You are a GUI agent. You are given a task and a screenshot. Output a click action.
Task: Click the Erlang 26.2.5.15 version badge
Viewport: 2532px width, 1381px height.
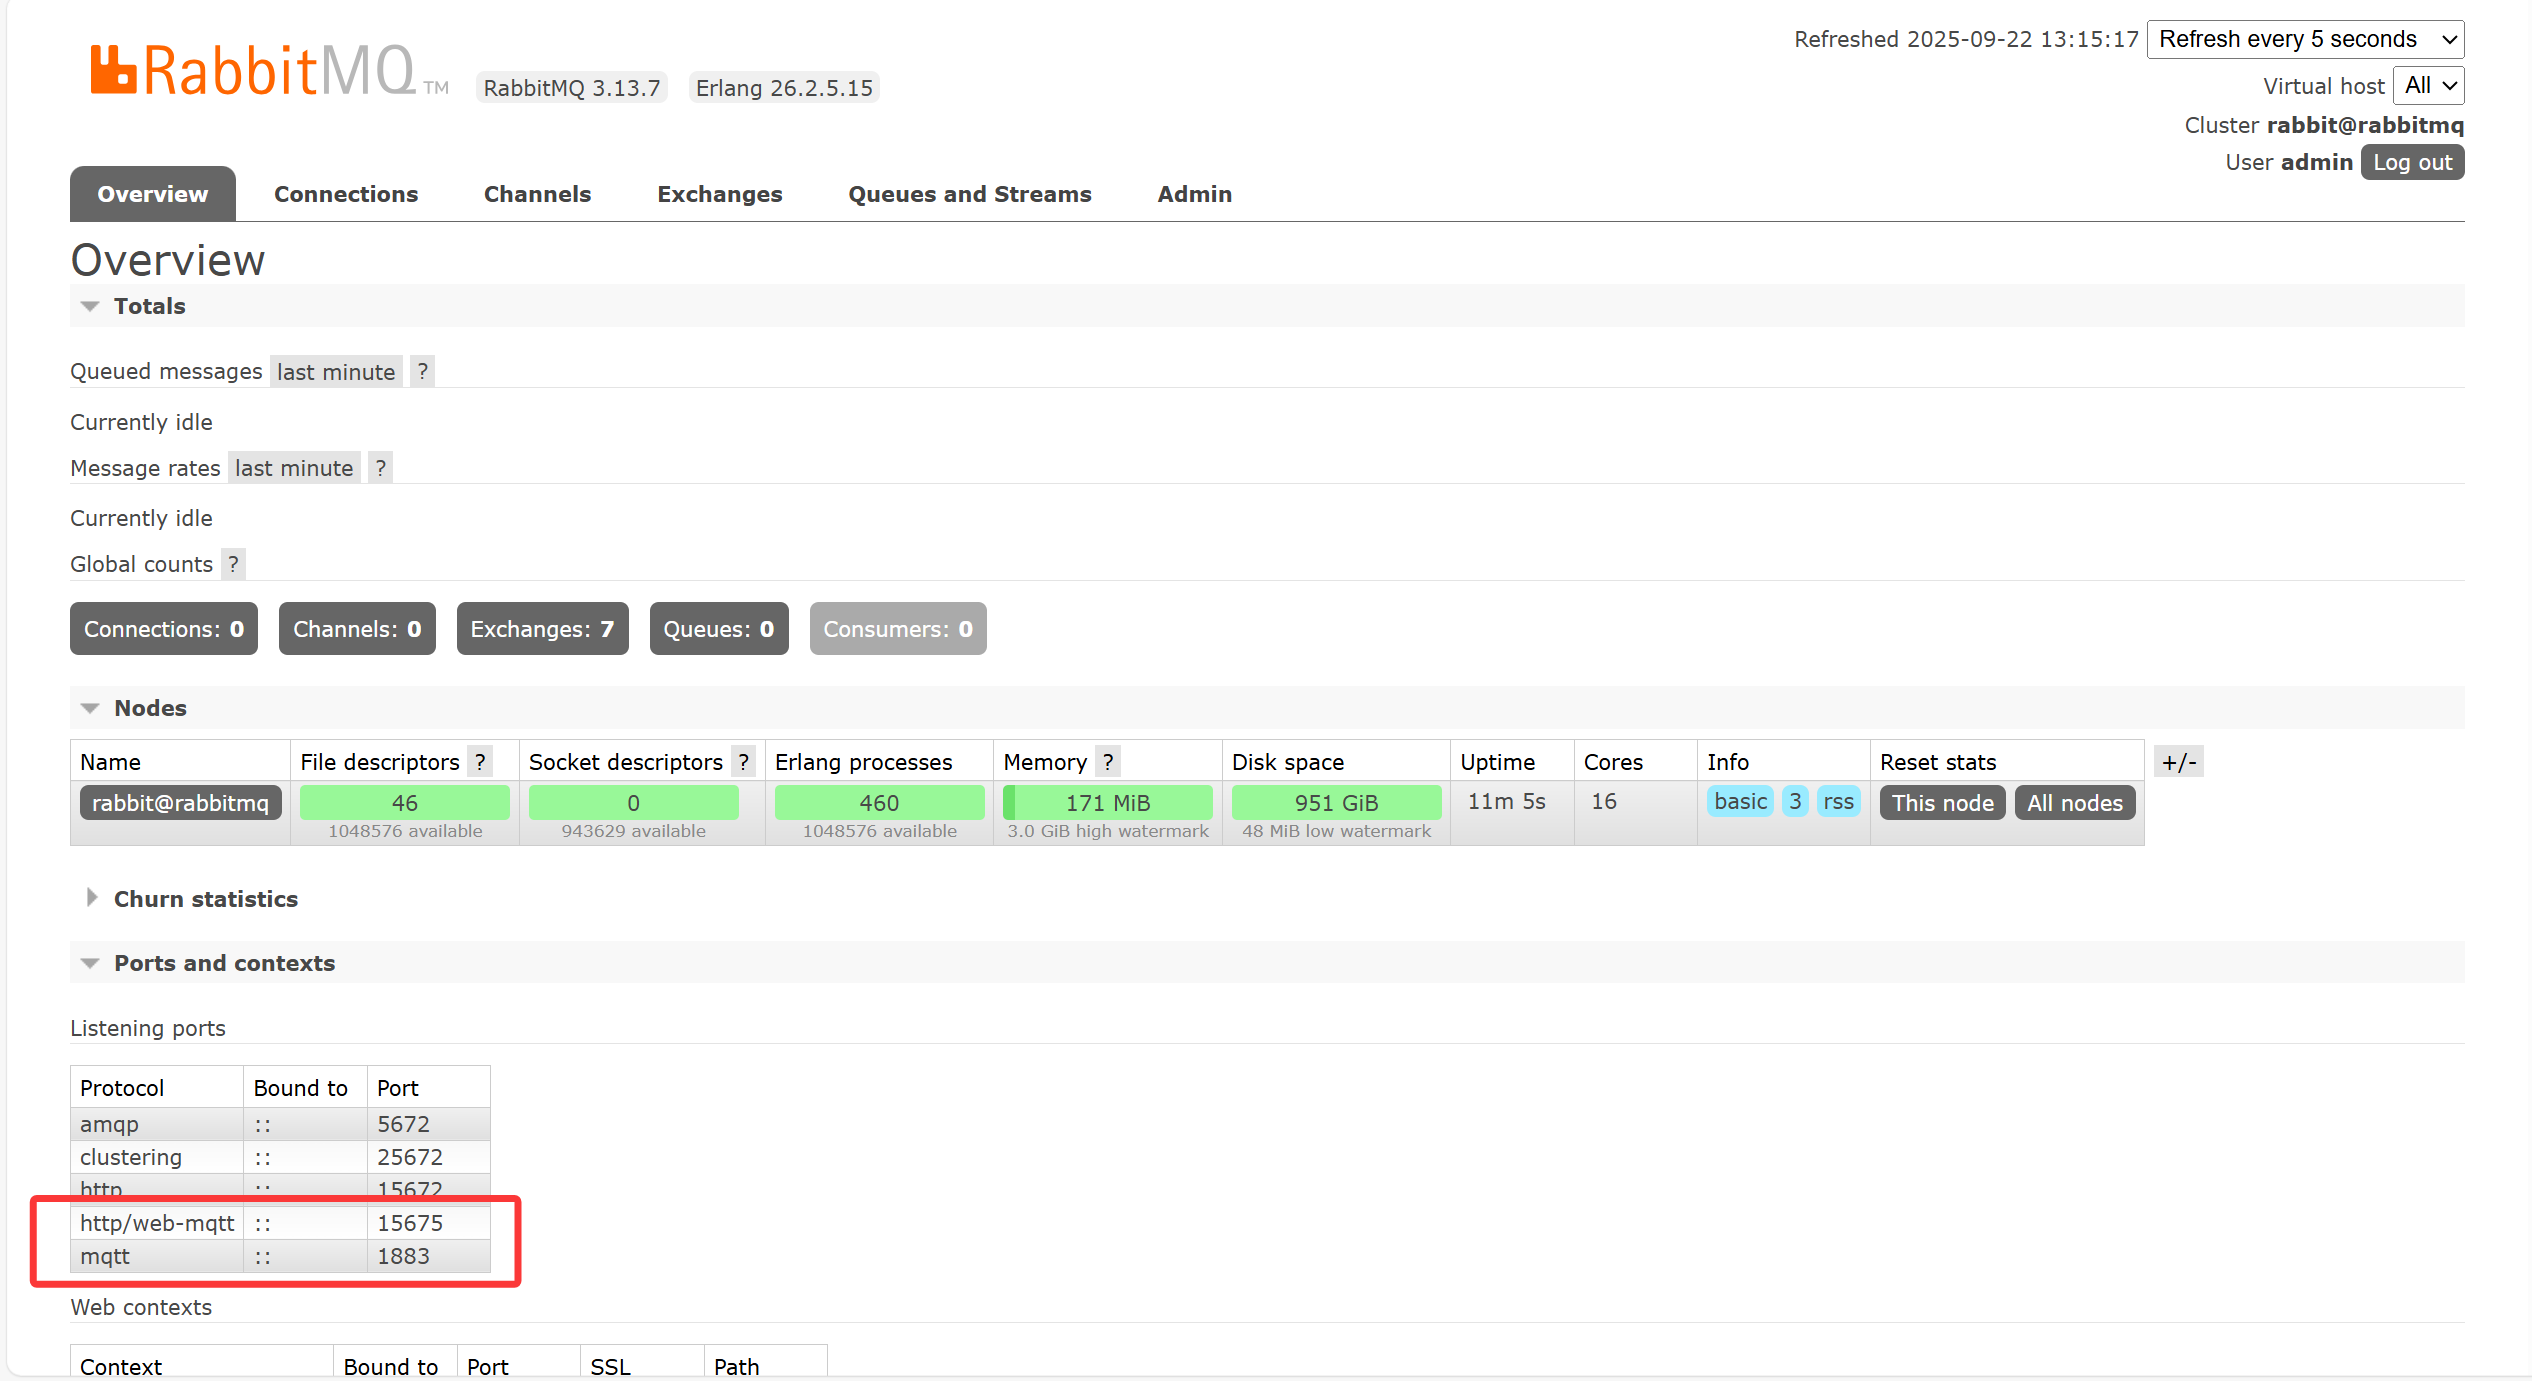[x=784, y=88]
